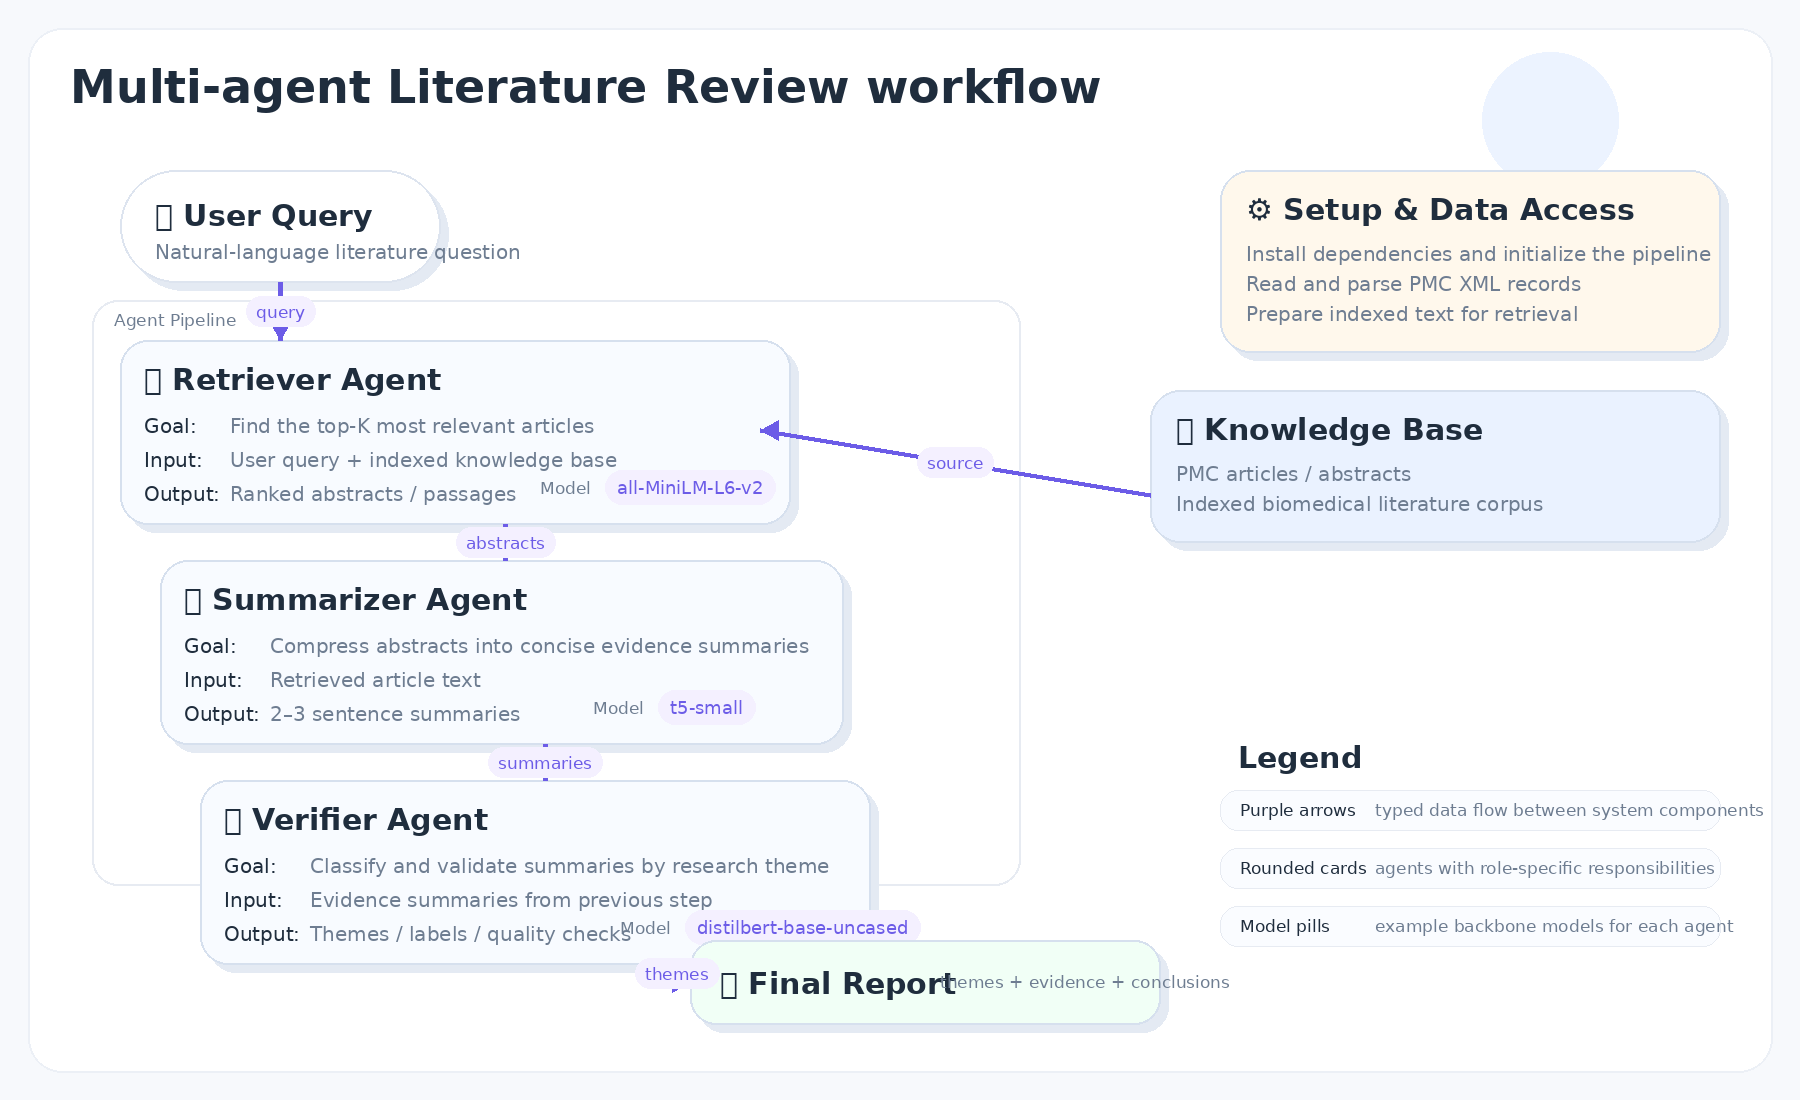This screenshot has width=1800, height=1100.
Task: Click the "summaries" flow label
Action: (545, 763)
